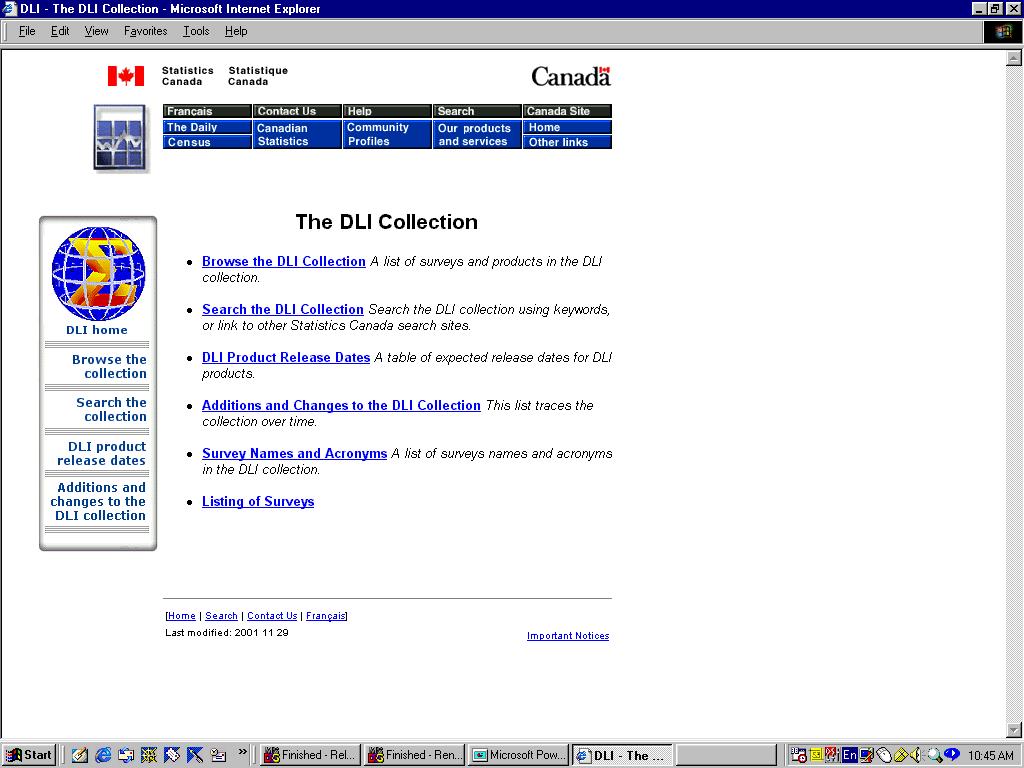1024x768 pixels.
Task: Open the Help menu in the menu bar
Action: click(x=236, y=31)
